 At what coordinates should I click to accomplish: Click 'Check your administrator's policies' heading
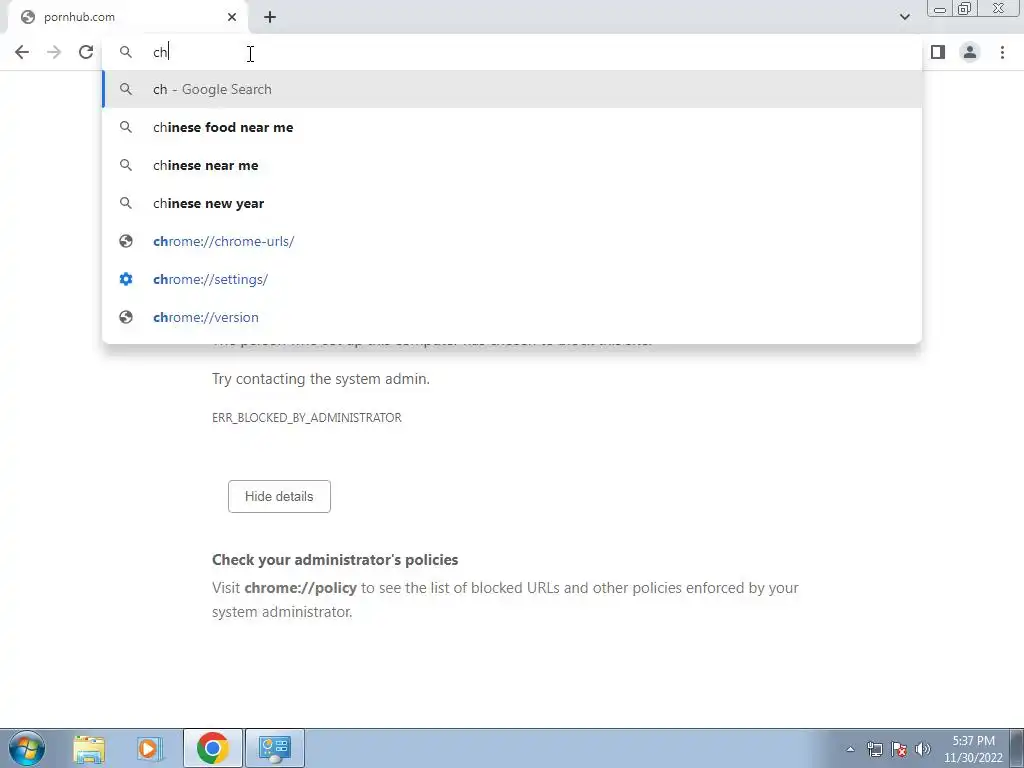coord(335,560)
